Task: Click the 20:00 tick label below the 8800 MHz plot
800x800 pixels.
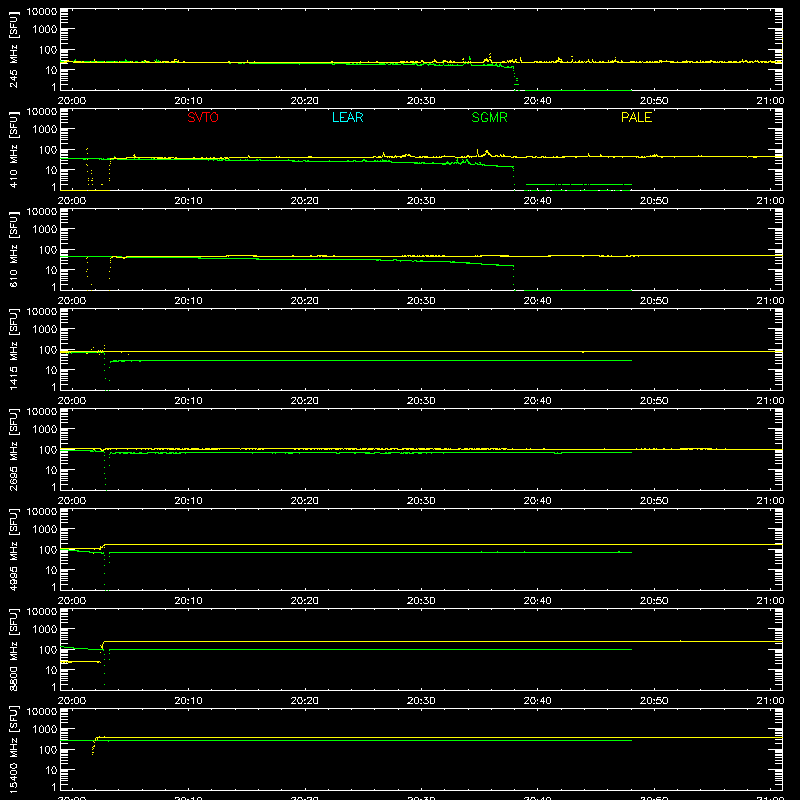Action: point(72,701)
